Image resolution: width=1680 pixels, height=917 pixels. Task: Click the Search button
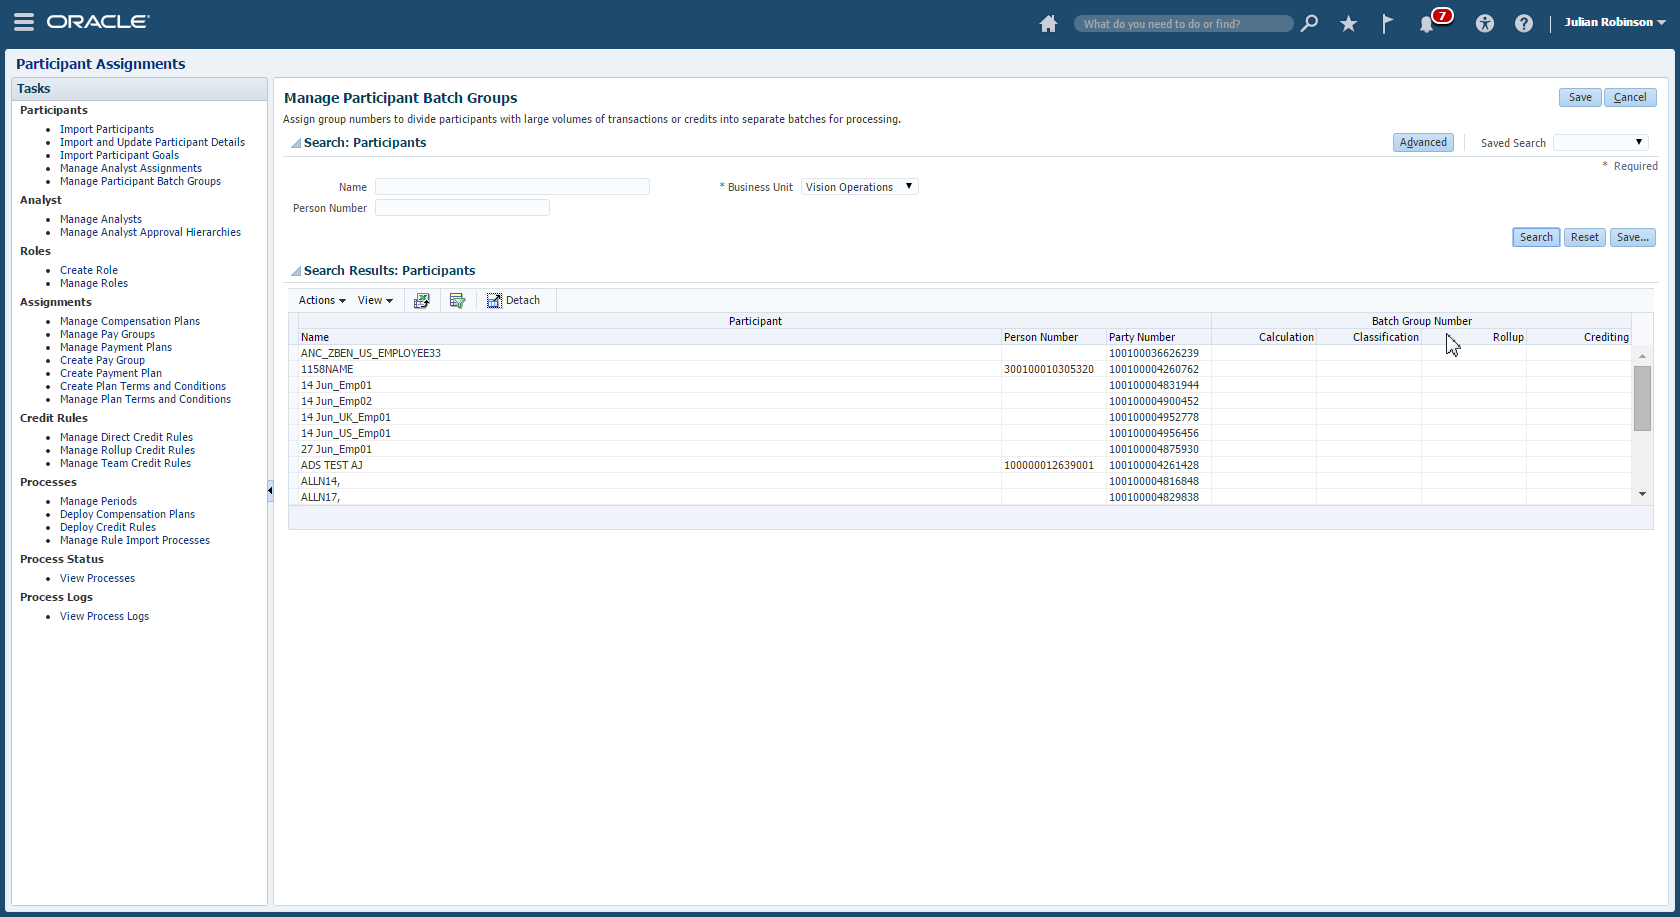pos(1536,237)
